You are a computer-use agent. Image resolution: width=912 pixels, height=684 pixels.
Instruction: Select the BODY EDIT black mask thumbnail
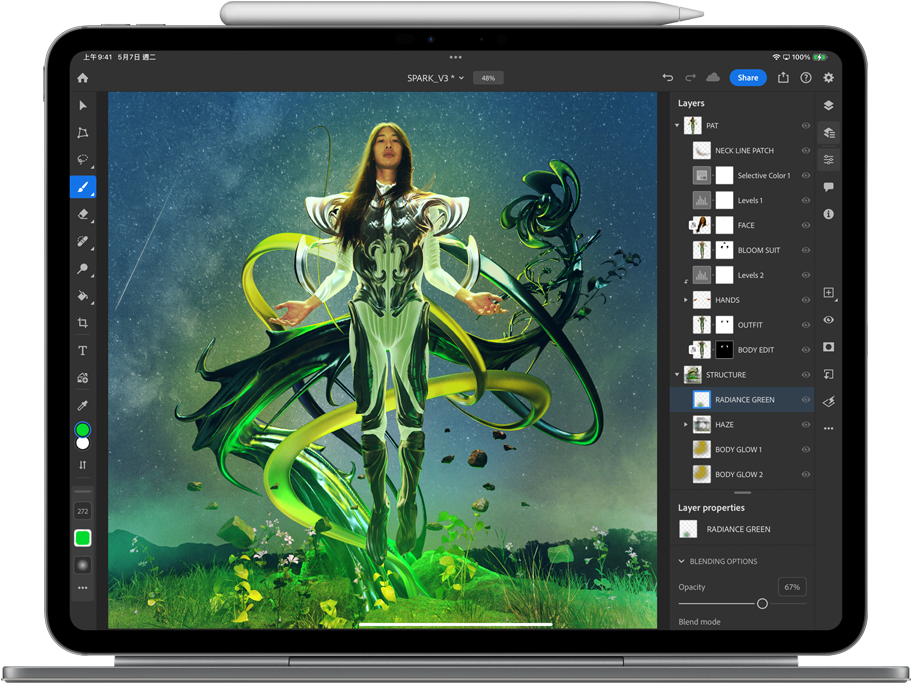tap(724, 350)
